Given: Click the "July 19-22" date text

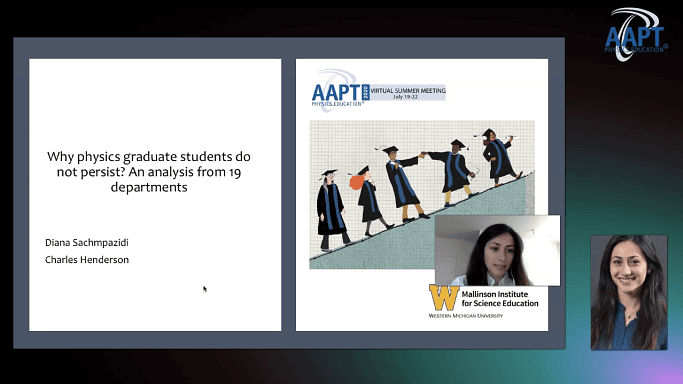Looking at the screenshot, I should [x=405, y=97].
